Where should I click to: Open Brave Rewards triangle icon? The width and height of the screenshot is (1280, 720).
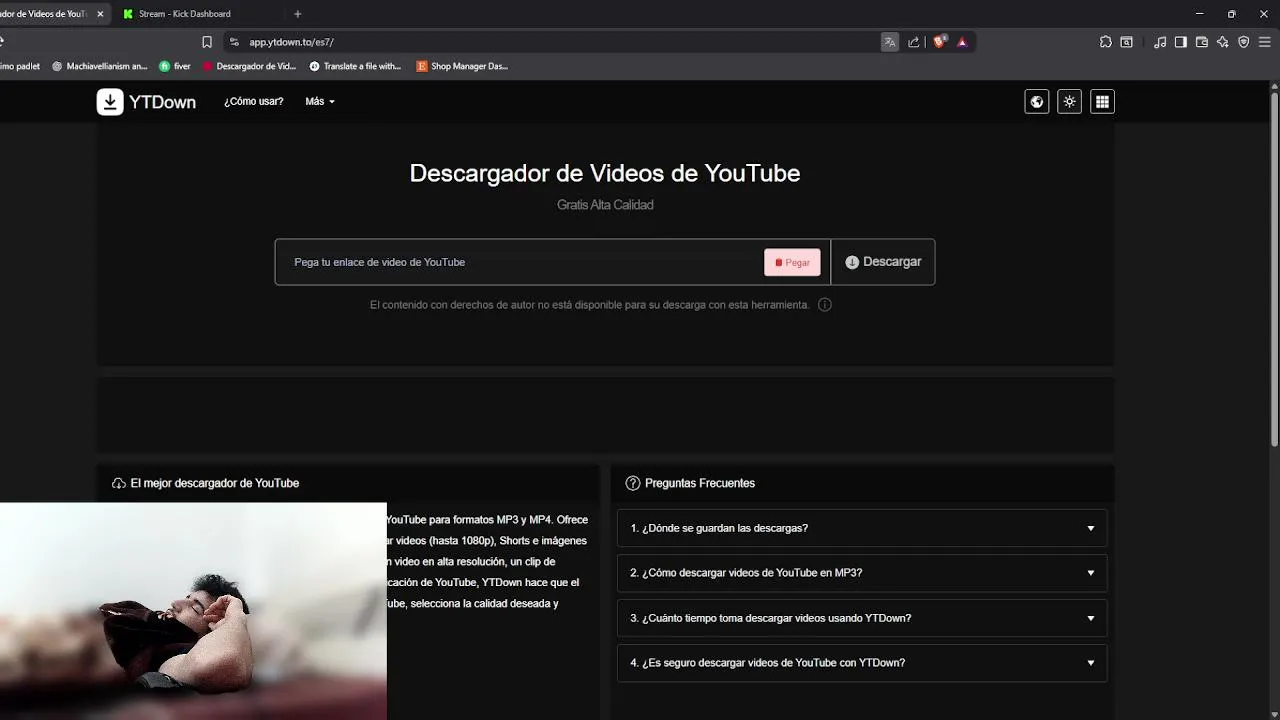pos(962,42)
